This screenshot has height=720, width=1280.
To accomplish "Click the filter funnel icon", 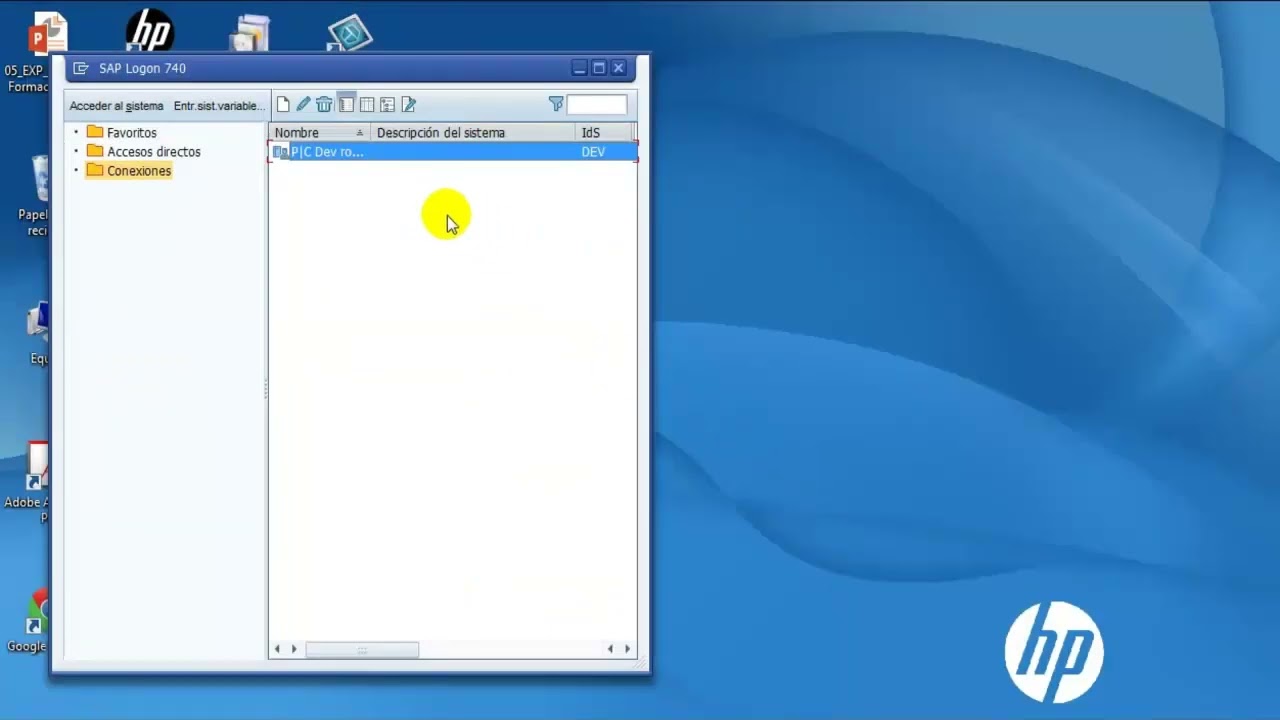I will coord(556,104).
